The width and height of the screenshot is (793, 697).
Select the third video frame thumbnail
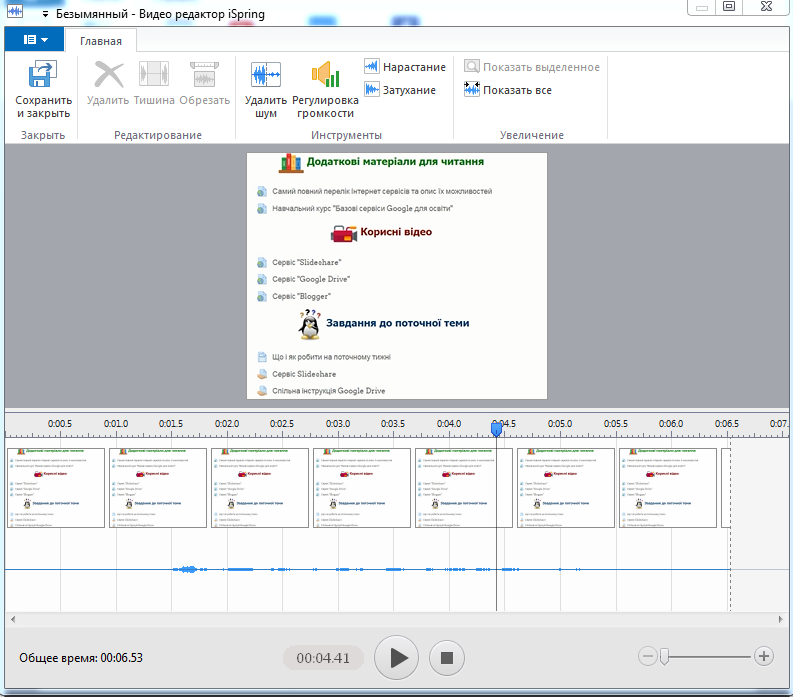(x=260, y=488)
